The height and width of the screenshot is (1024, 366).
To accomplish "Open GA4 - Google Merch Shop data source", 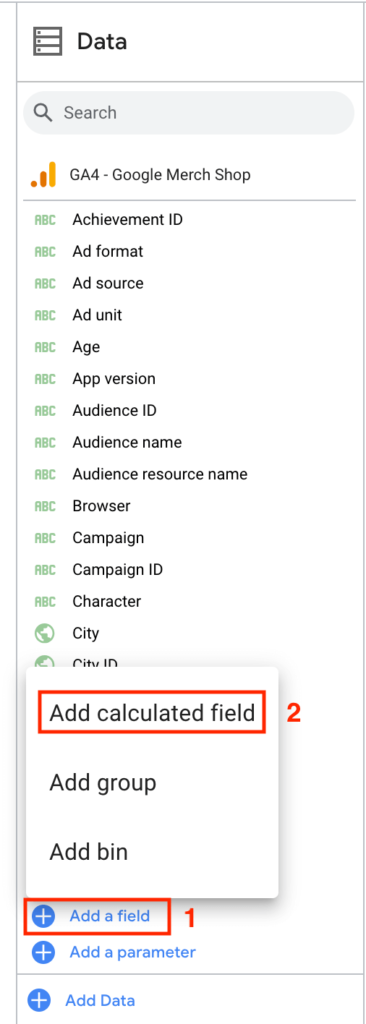I will click(160, 175).
